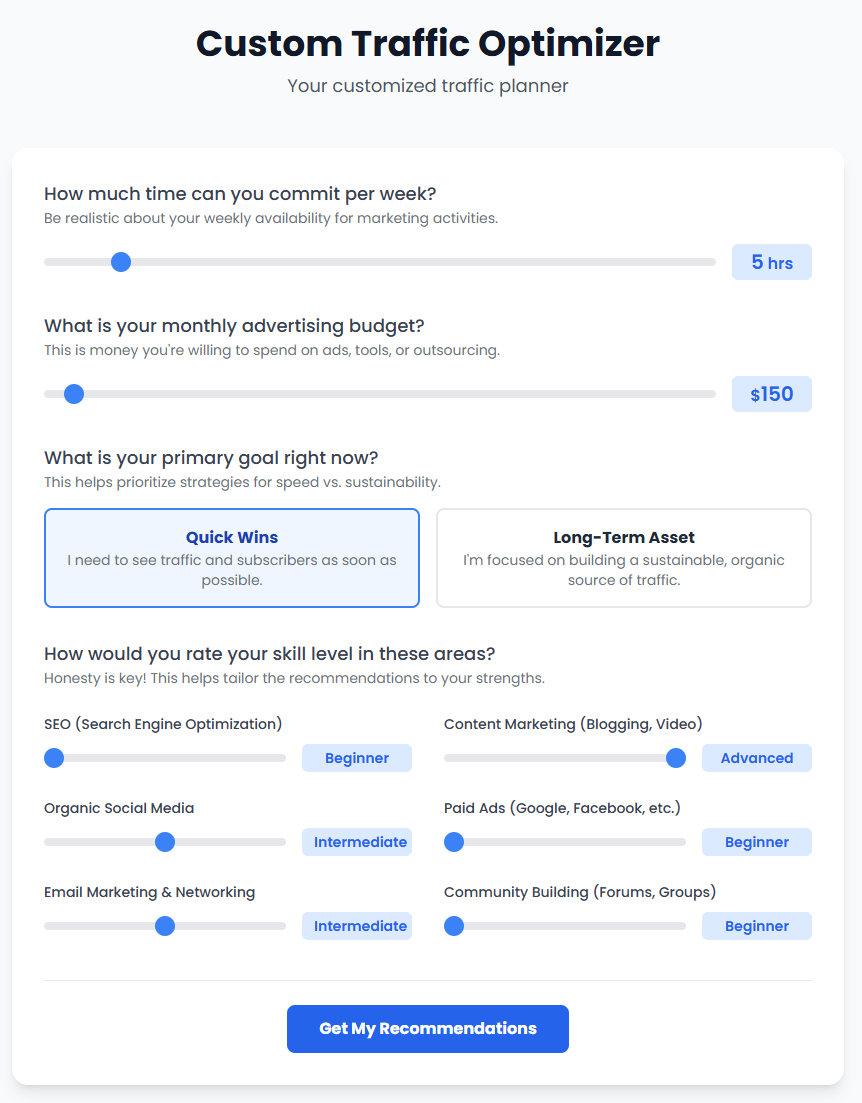Viewport: 862px width, 1103px height.
Task: Set the Paid Ads skill slider
Action: [x=454, y=842]
